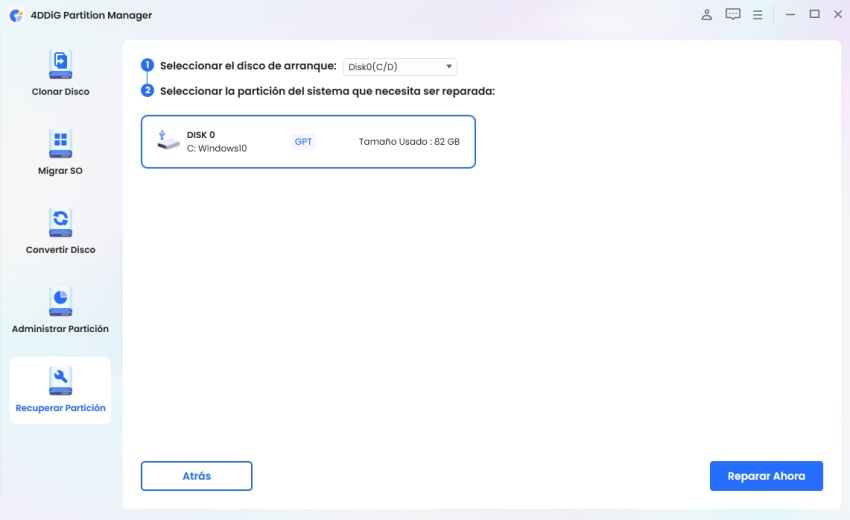The image size is (850, 520).
Task: Click the DISK 0 drive icon
Action: coord(168,140)
